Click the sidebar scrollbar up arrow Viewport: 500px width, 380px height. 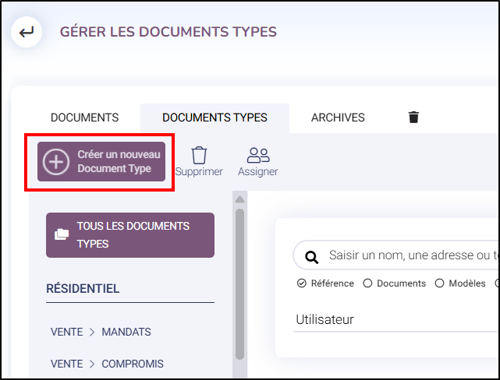pos(240,199)
